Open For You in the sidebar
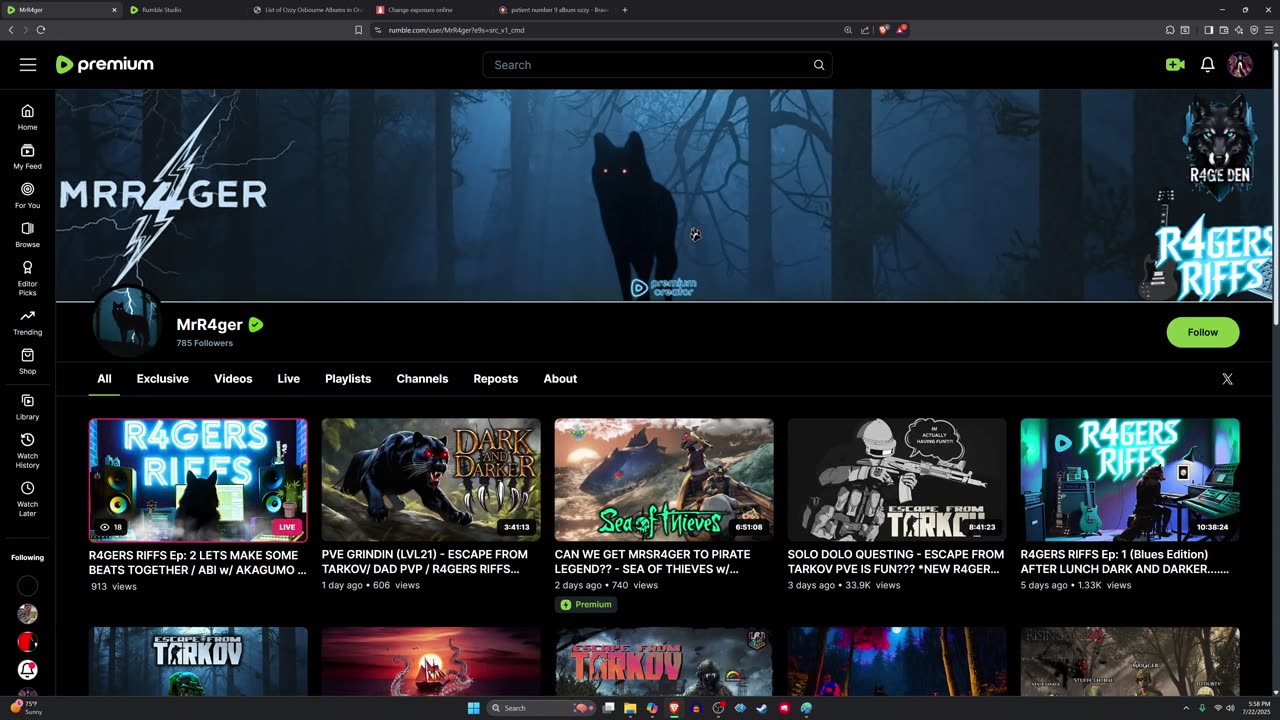The width and height of the screenshot is (1280, 720). click(27, 195)
